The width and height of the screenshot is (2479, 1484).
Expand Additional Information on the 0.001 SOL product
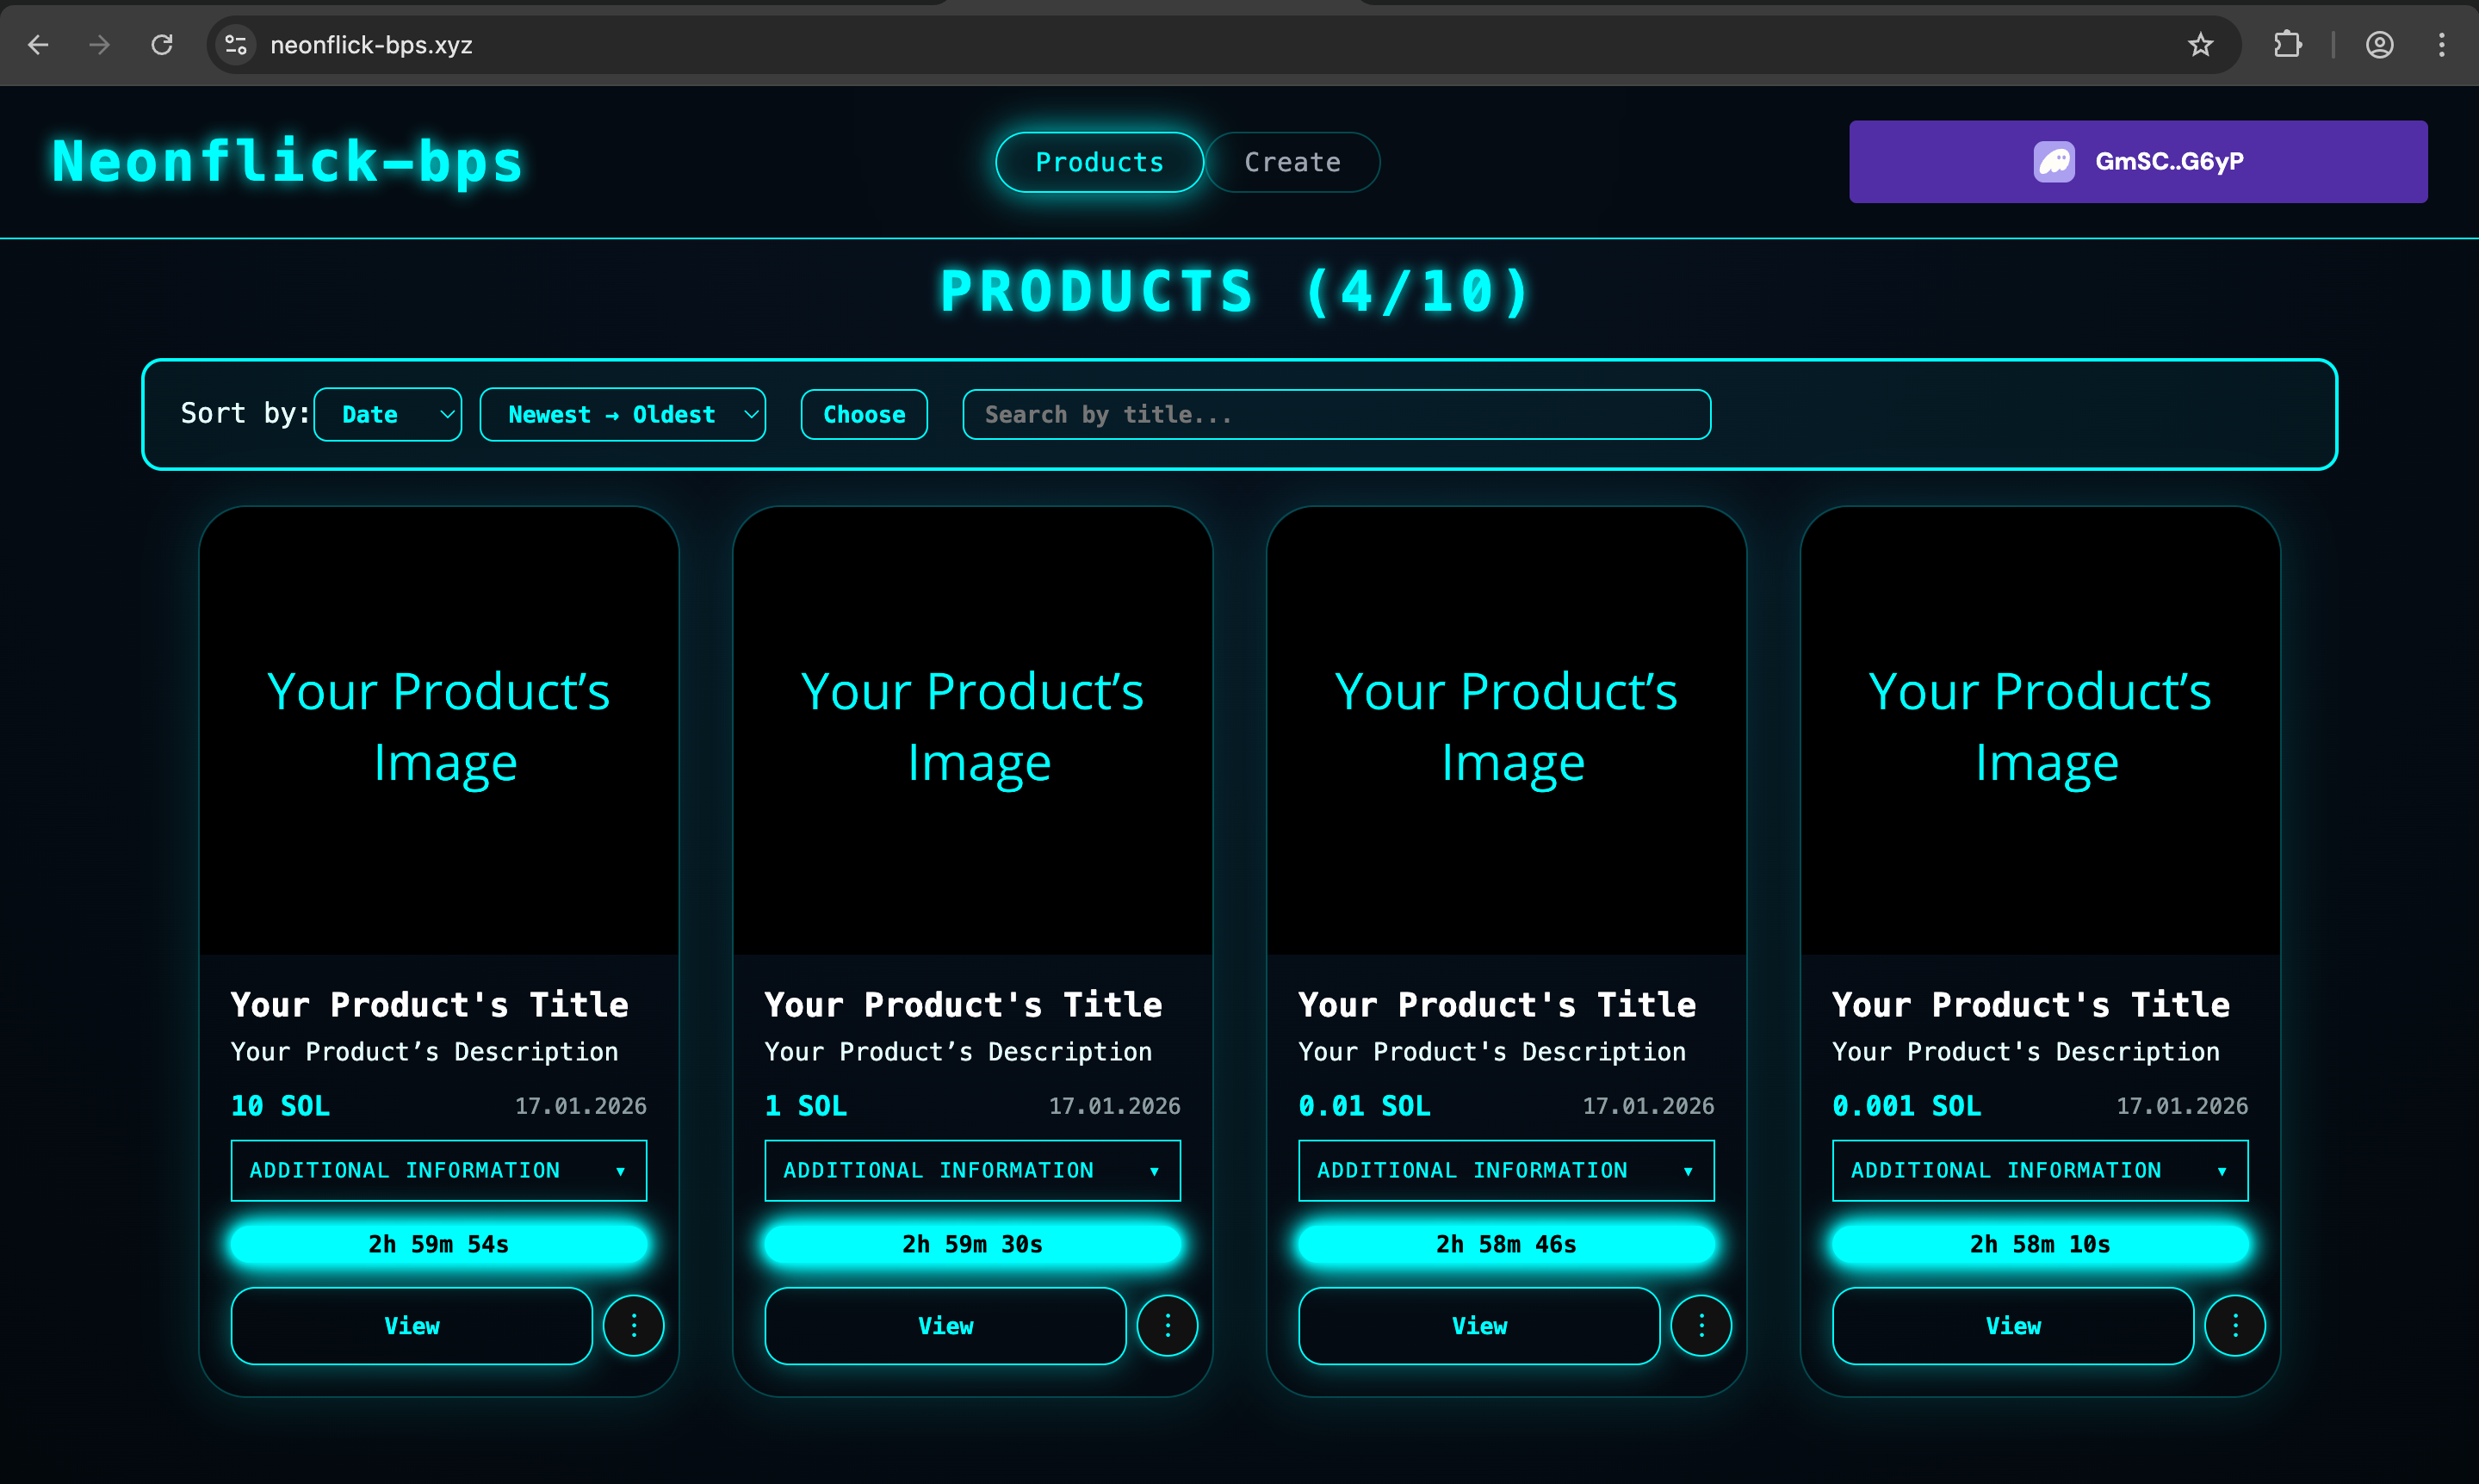coord(2039,1170)
